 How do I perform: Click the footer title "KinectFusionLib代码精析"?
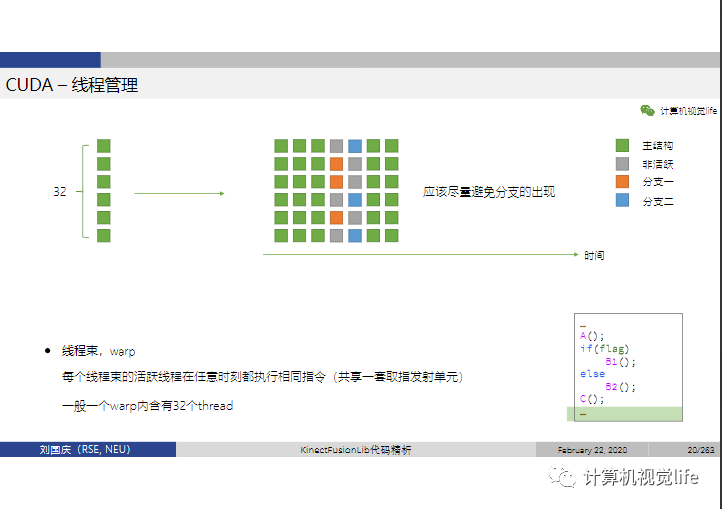[355, 450]
